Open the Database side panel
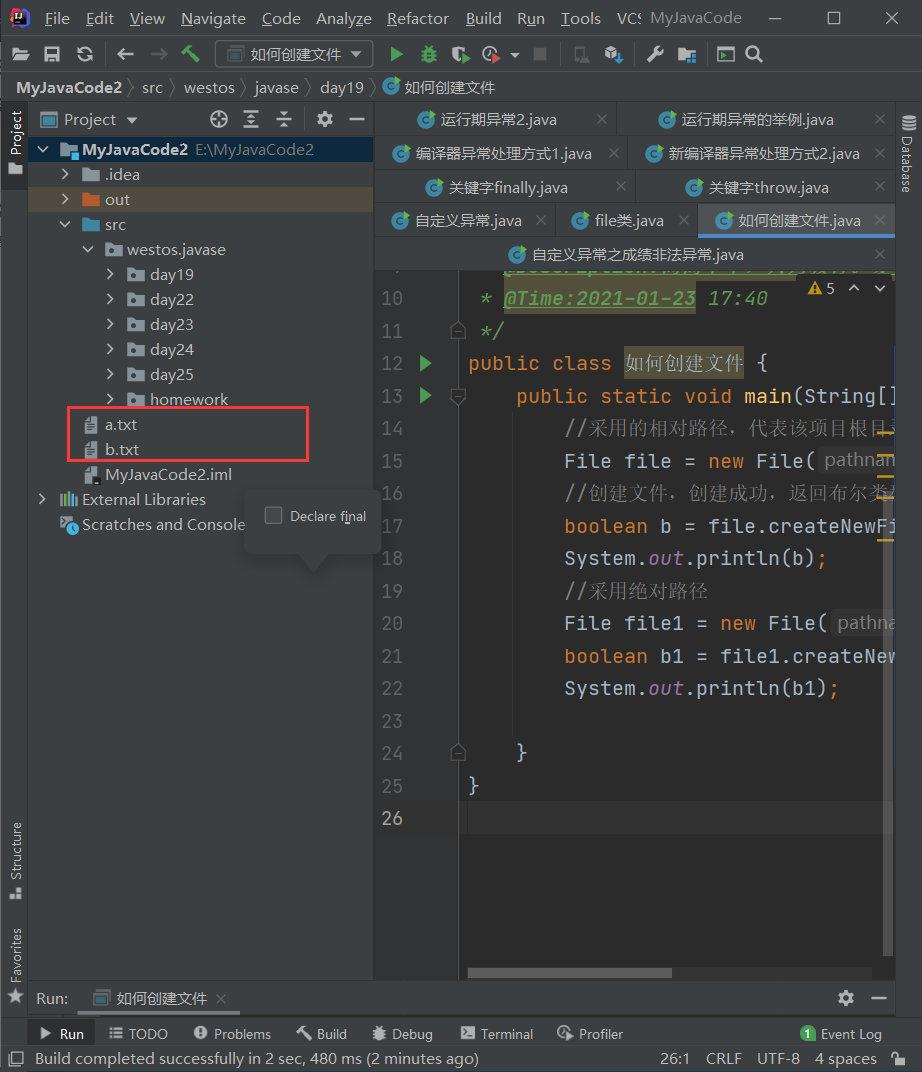 (908, 155)
